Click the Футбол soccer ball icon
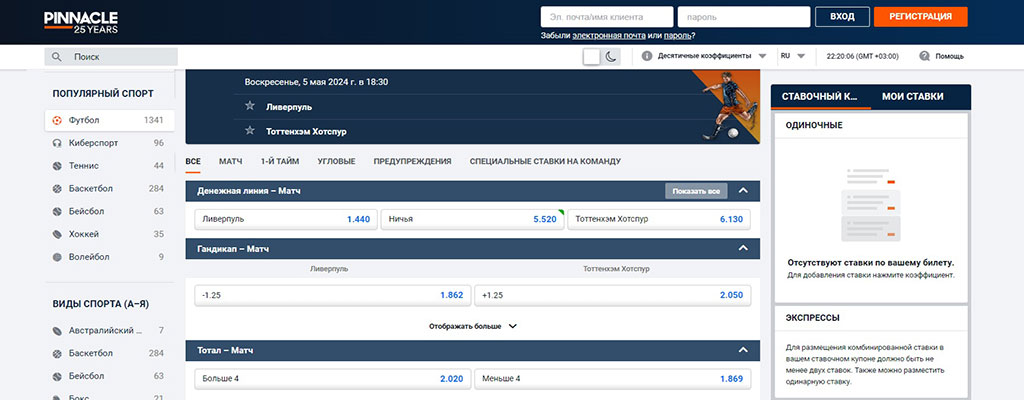 tap(57, 120)
